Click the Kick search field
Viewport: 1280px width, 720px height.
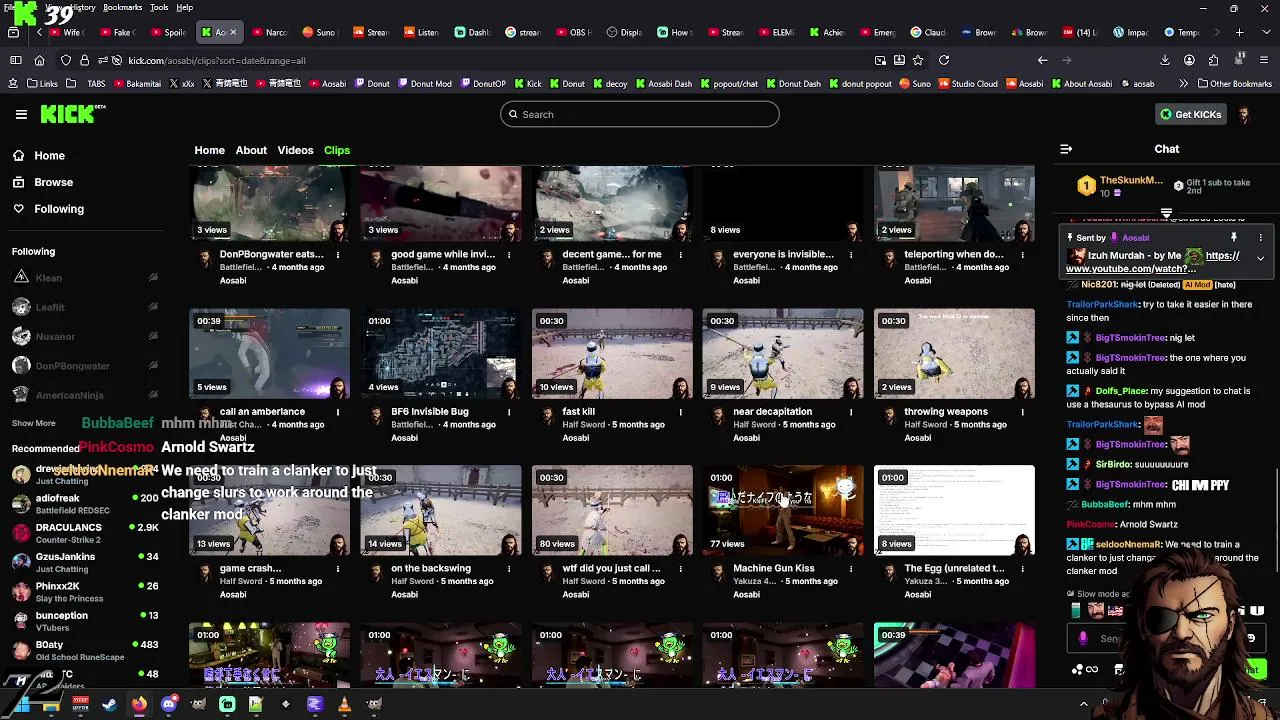click(x=640, y=114)
